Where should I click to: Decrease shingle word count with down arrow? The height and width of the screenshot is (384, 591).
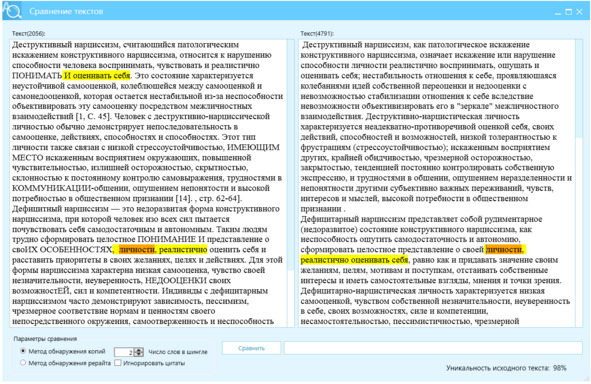(139, 354)
